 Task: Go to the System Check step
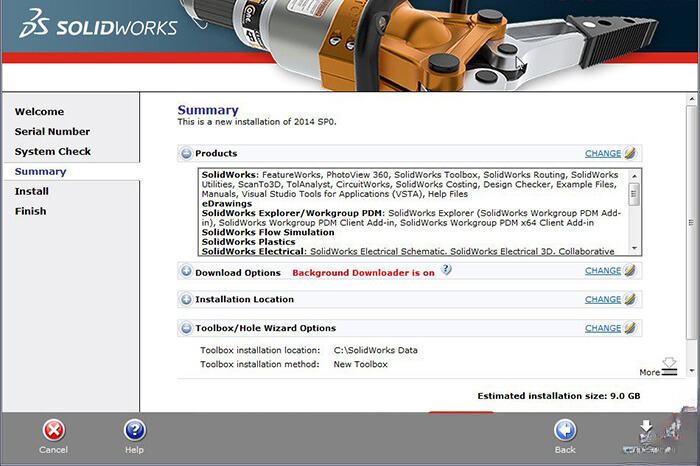pos(53,152)
